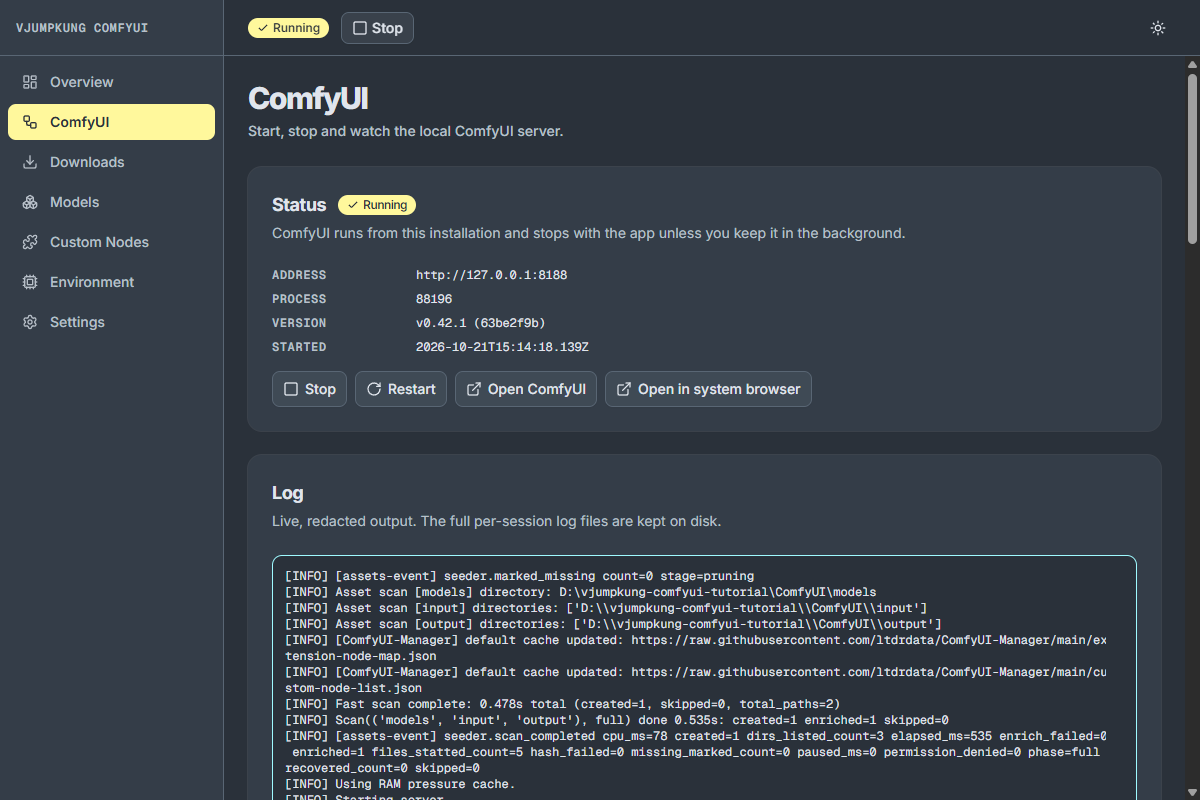1200x800 pixels.
Task: Click the scrollbar up arrow
Action: click(1192, 64)
